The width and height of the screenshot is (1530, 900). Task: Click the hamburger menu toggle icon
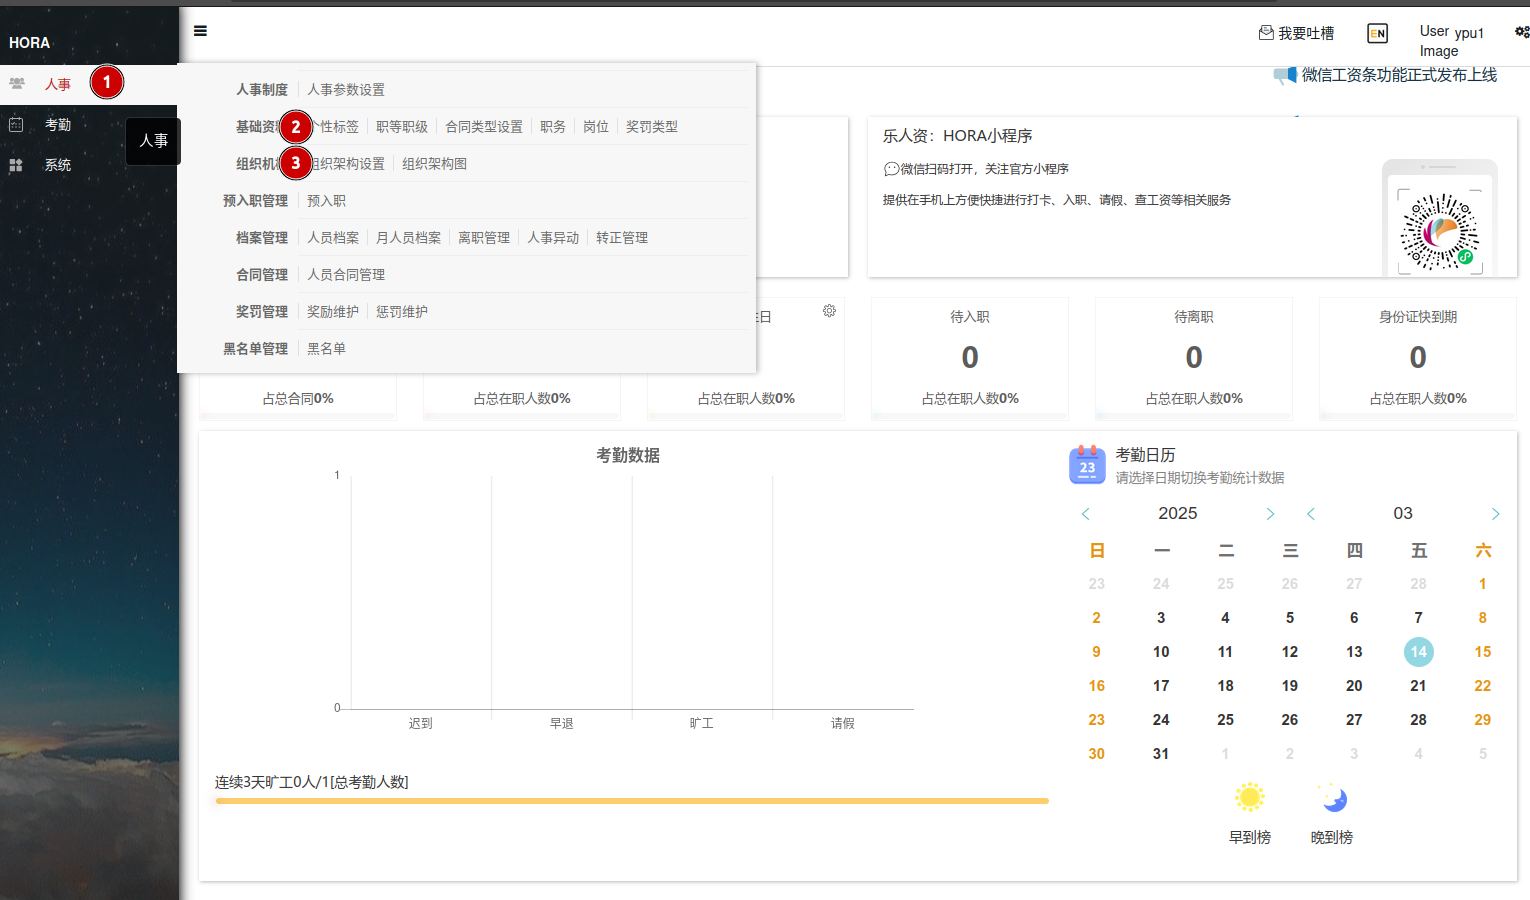pyautogui.click(x=200, y=31)
